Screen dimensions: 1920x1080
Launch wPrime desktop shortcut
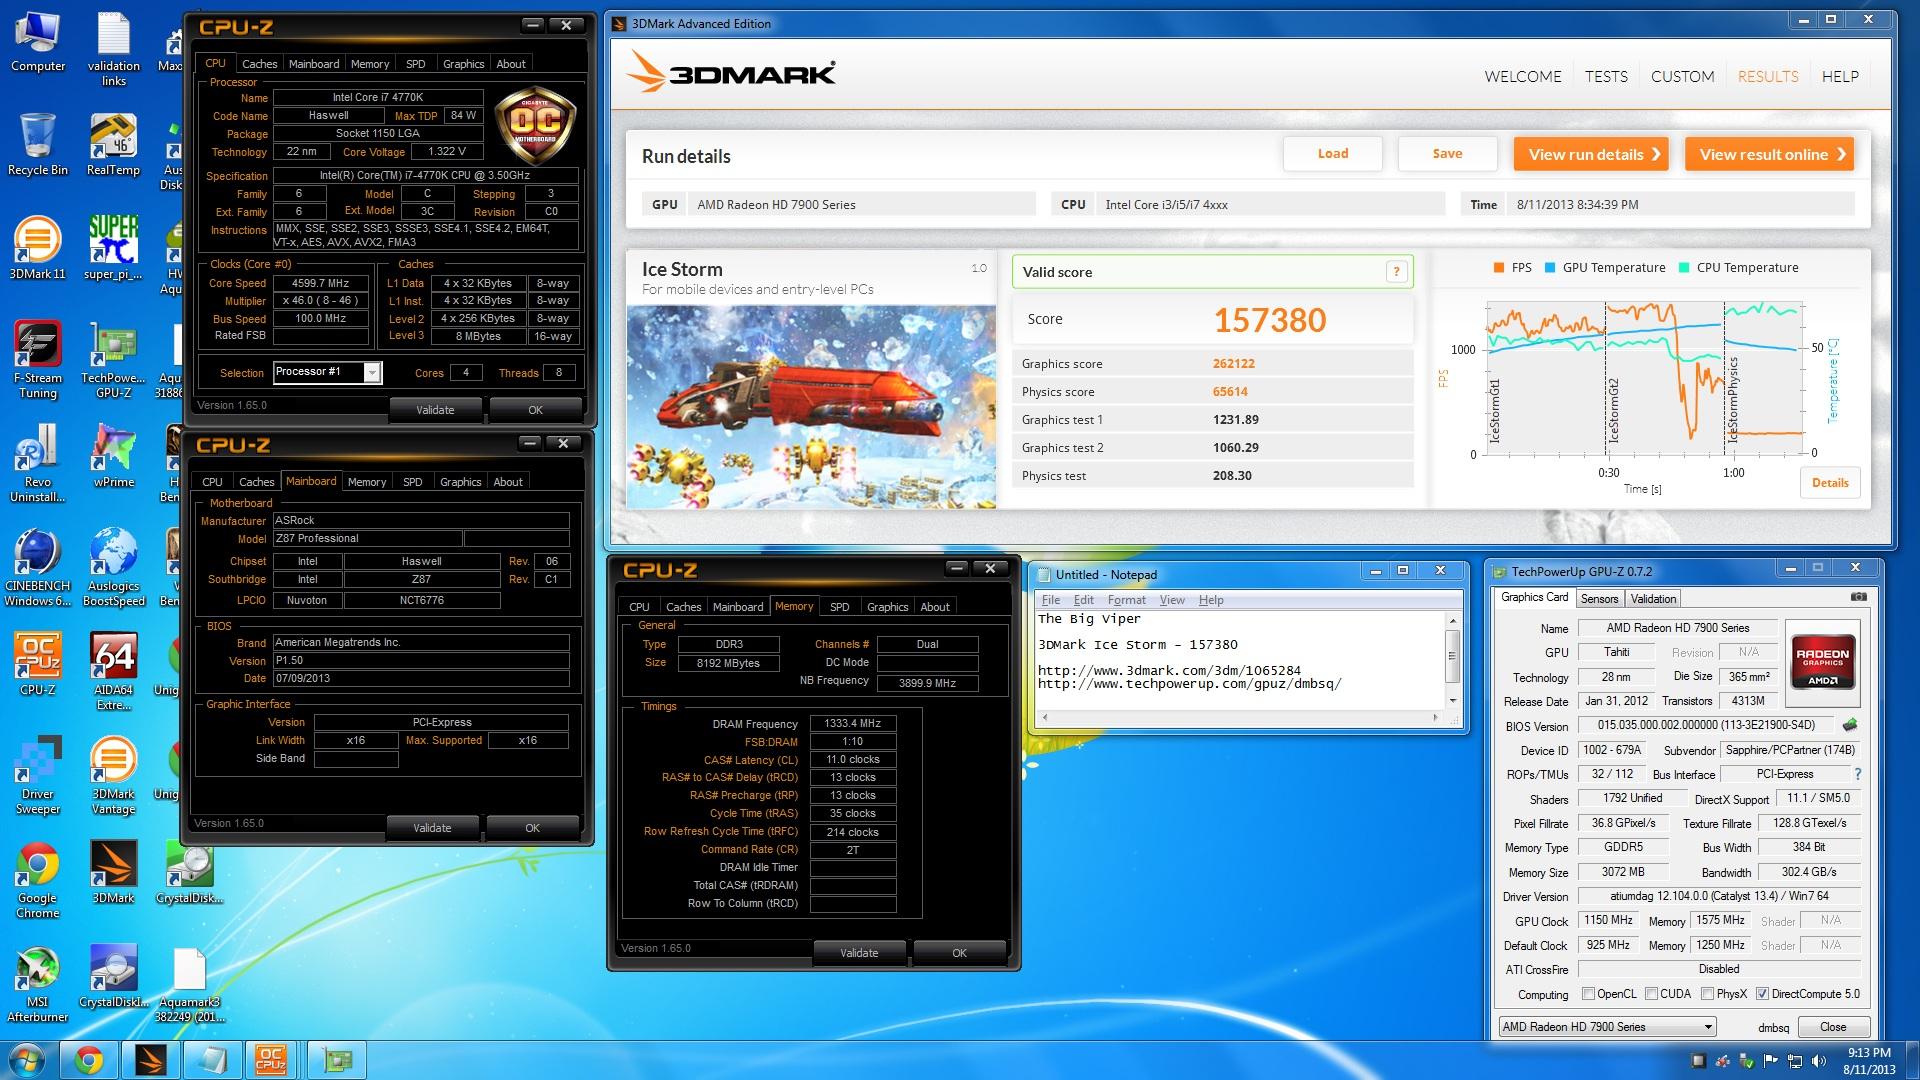[114, 456]
